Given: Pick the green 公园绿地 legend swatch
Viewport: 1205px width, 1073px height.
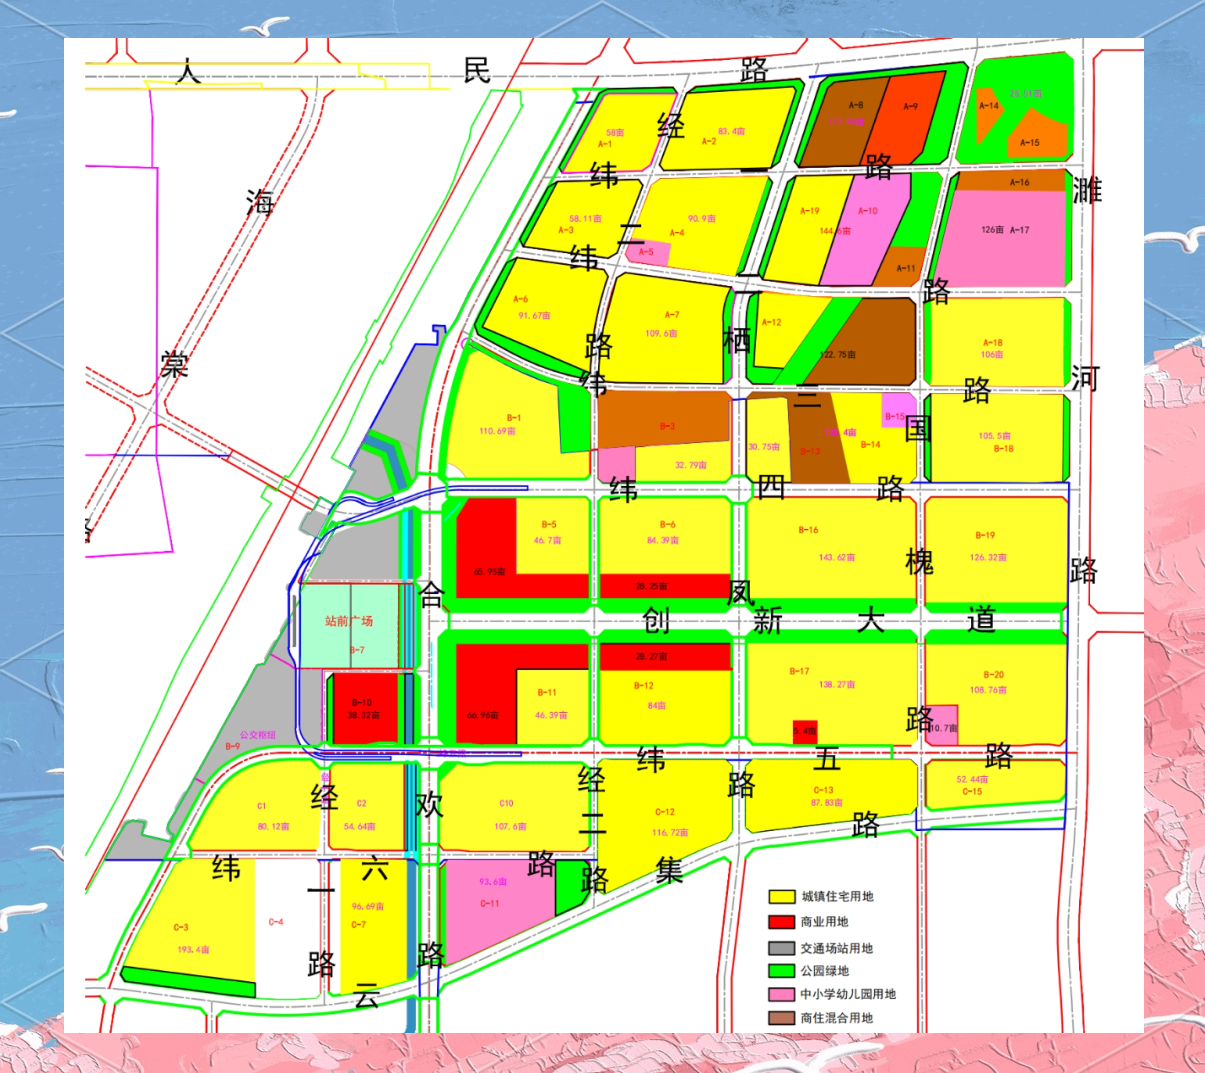Looking at the screenshot, I should tap(782, 971).
